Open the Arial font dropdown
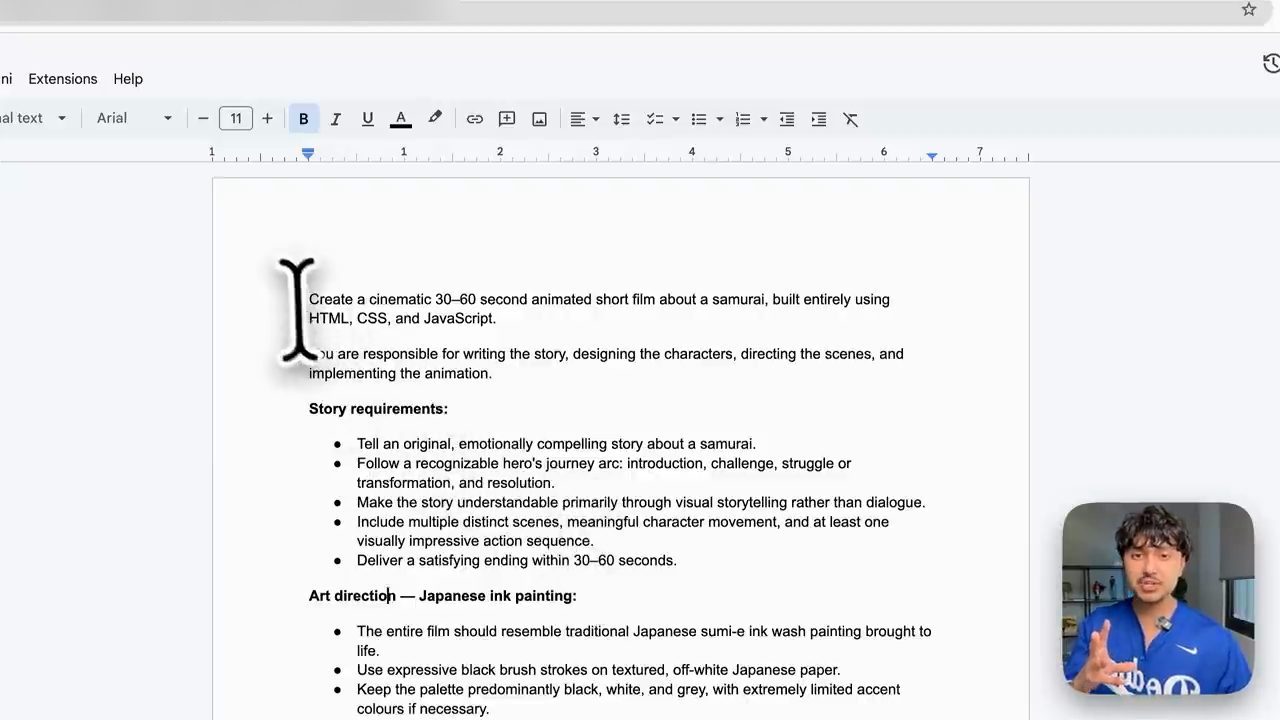Viewport: 1280px width, 720px height. point(134,118)
